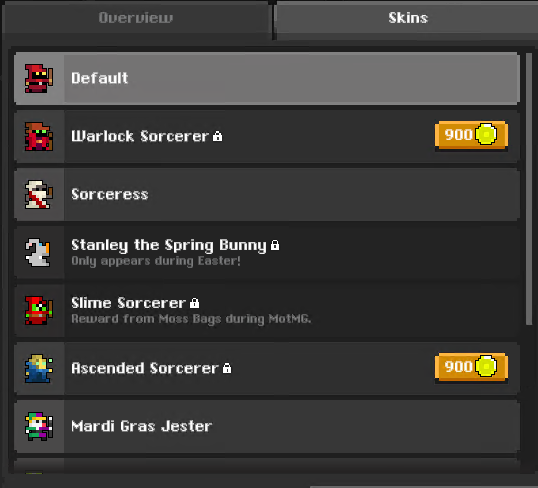Screen dimensions: 538x488
Task: Click lock icon next to Ascended Sorcerer
Action: pos(227,368)
